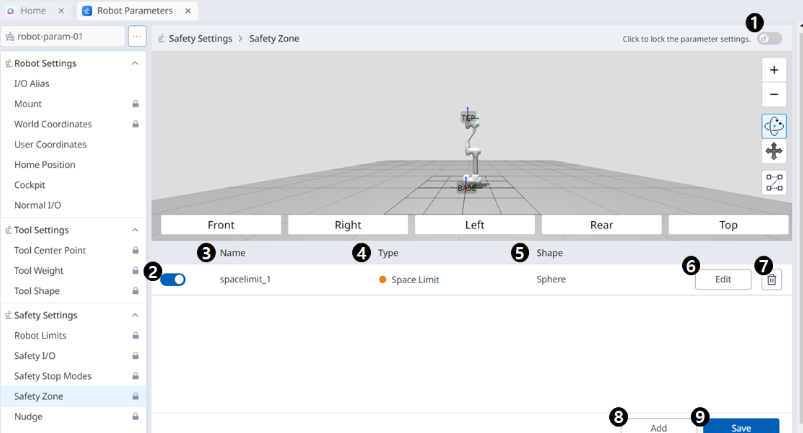Click Edit for spacelimit_1
803x433 pixels.
click(x=723, y=280)
